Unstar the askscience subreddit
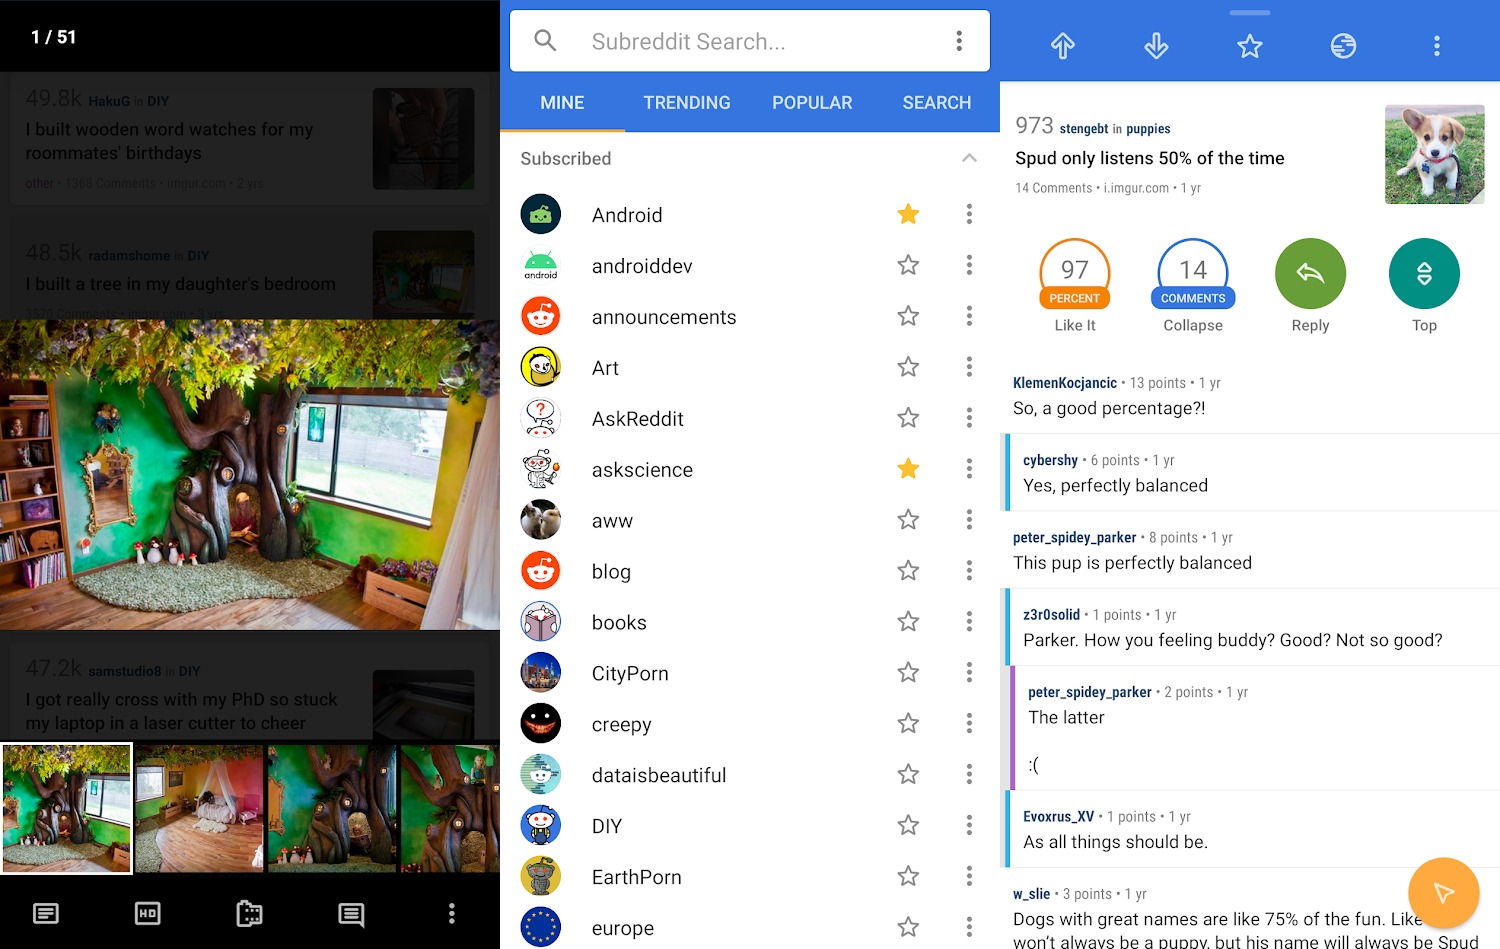The width and height of the screenshot is (1500, 949). coord(908,468)
